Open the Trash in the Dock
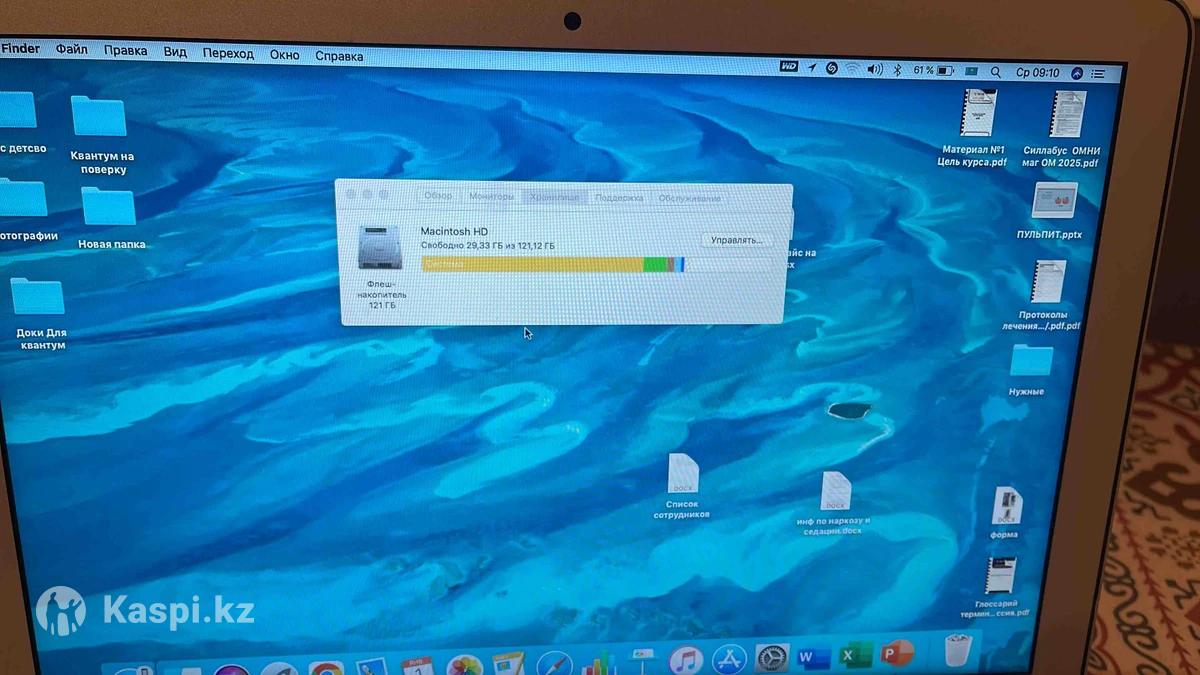The image size is (1200, 675). 959,652
